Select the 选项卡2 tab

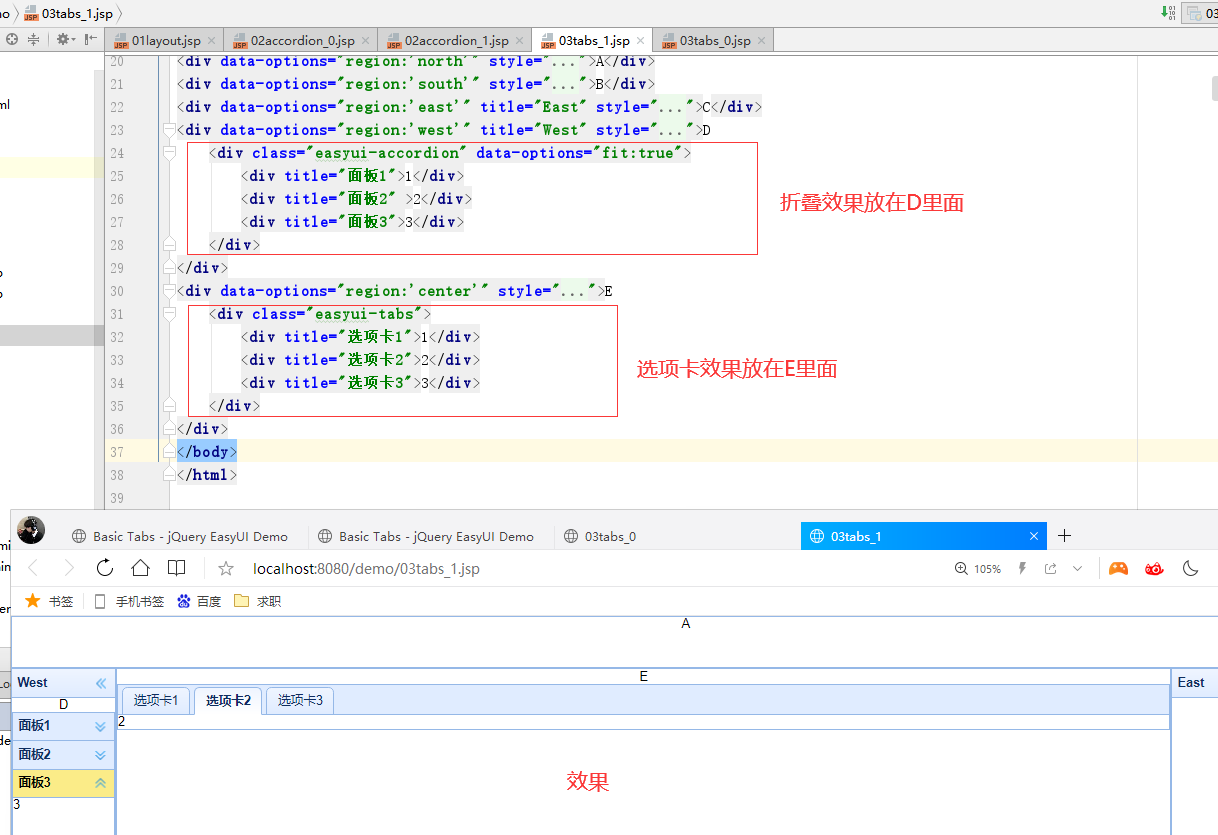click(x=228, y=700)
